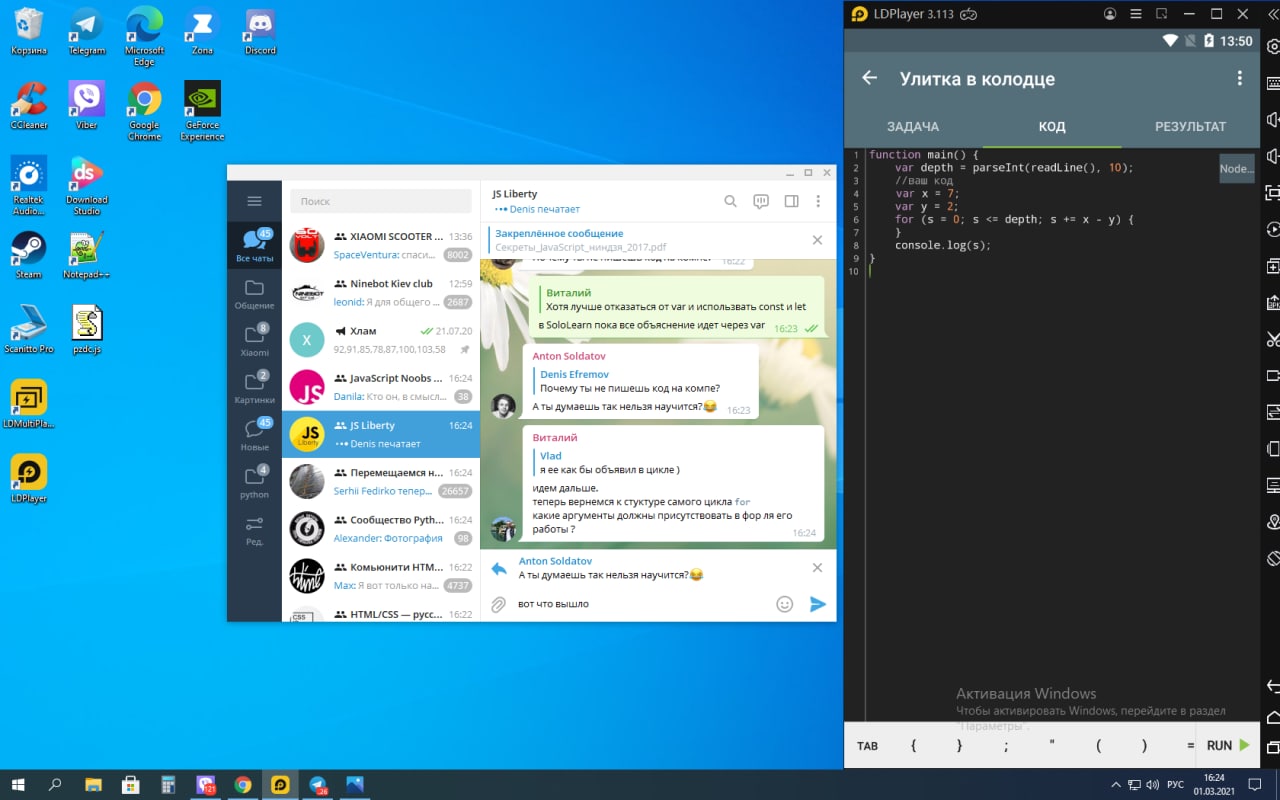This screenshot has height=800, width=1280.
Task: Click the scissors screenshot icon in LDPlayer toolbar
Action: click(1272, 339)
